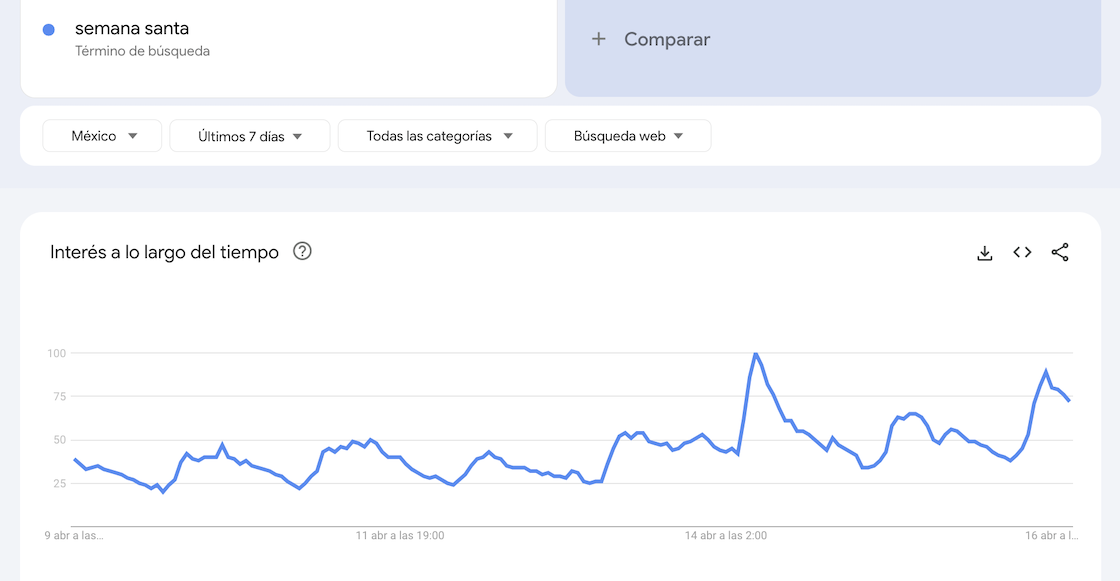Image resolution: width=1120 pixels, height=581 pixels.
Task: Open the help icon beside chart title
Action: click(302, 252)
